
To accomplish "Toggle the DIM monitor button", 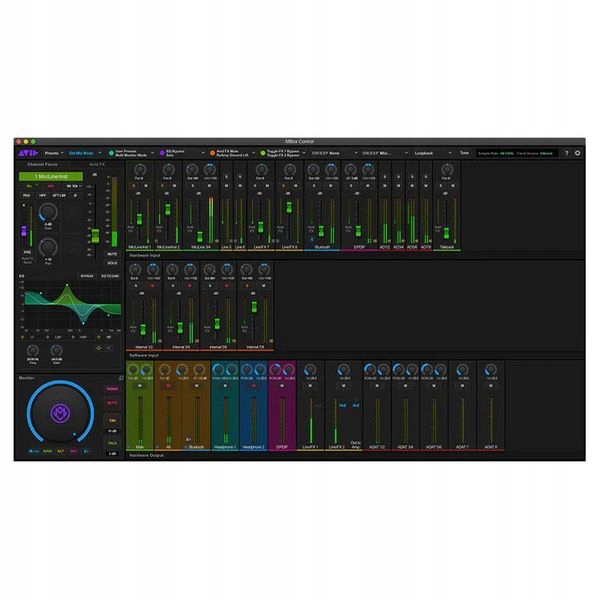I will pyautogui.click(x=112, y=420).
